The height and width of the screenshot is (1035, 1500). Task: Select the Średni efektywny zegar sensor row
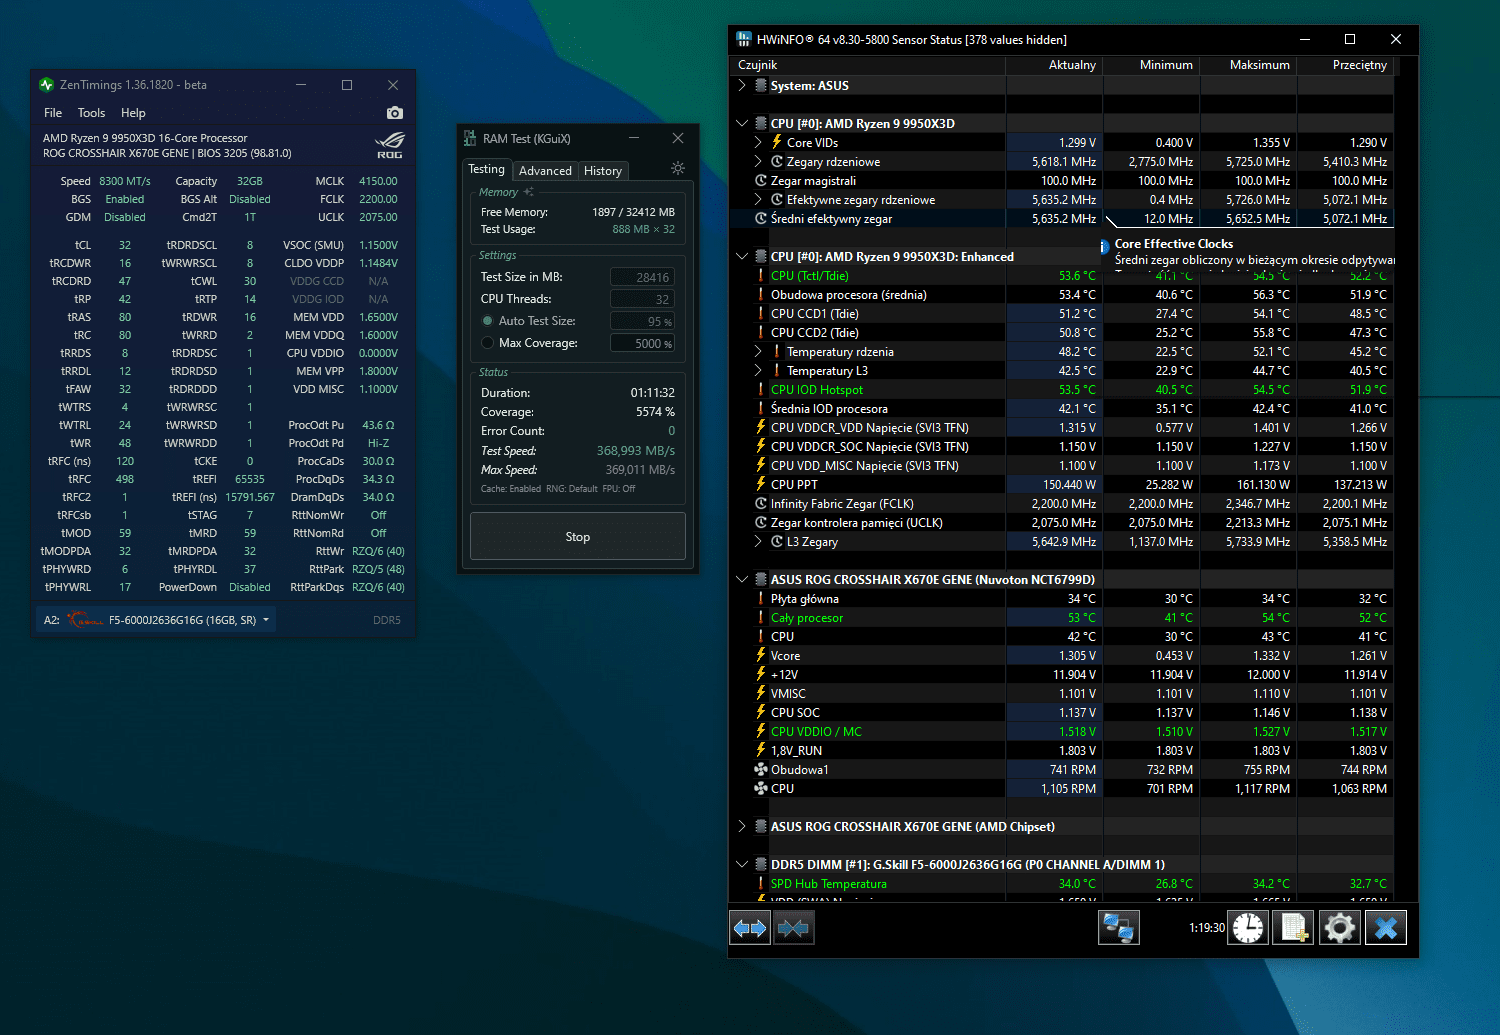[x=1062, y=219]
